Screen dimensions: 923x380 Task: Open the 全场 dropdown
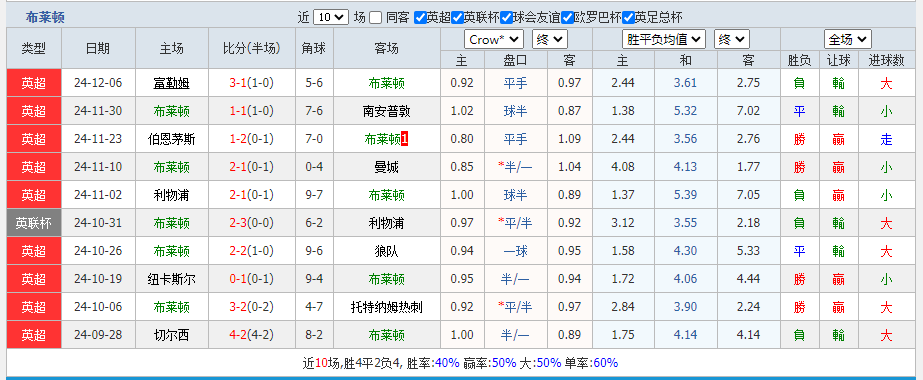click(x=848, y=39)
